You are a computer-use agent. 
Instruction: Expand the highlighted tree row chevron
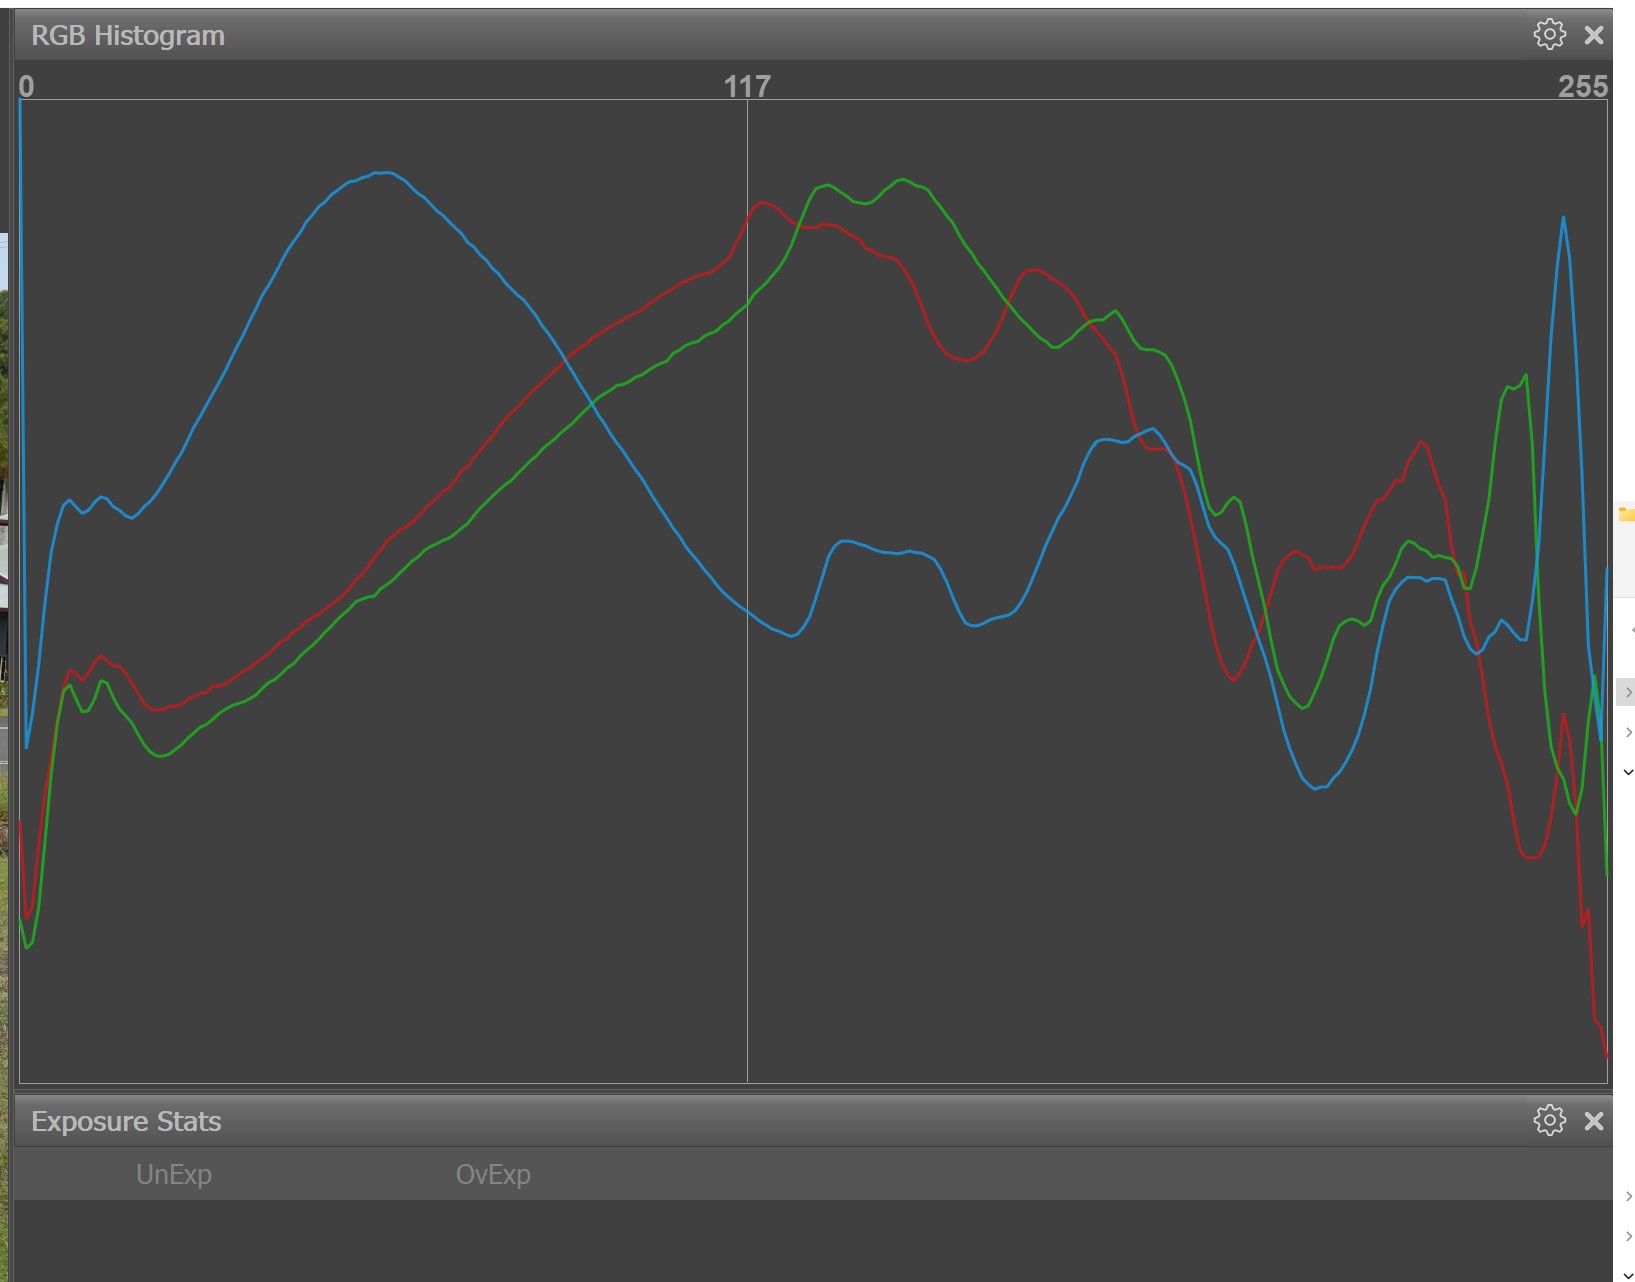[1627, 692]
